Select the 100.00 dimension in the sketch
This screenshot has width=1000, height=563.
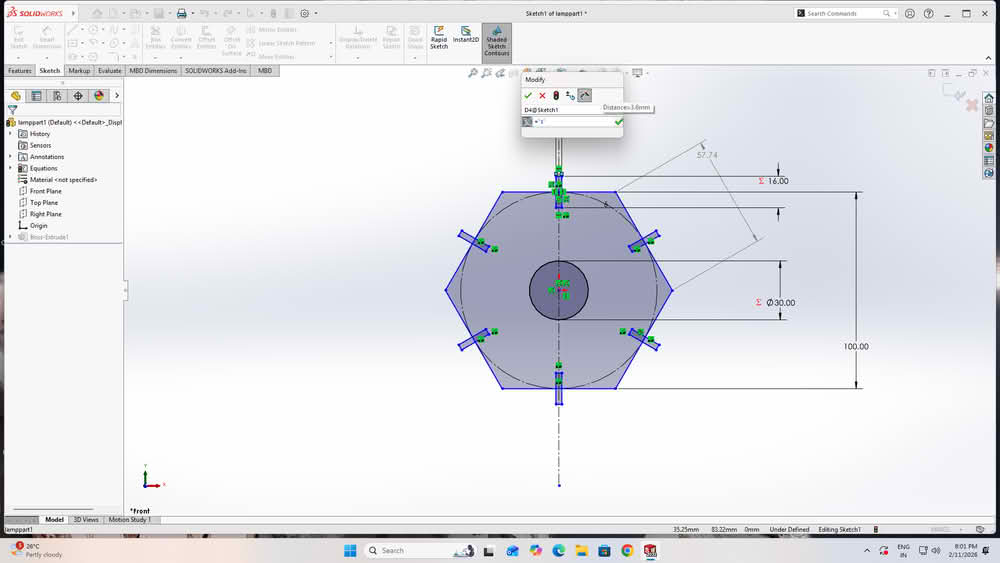pos(856,346)
